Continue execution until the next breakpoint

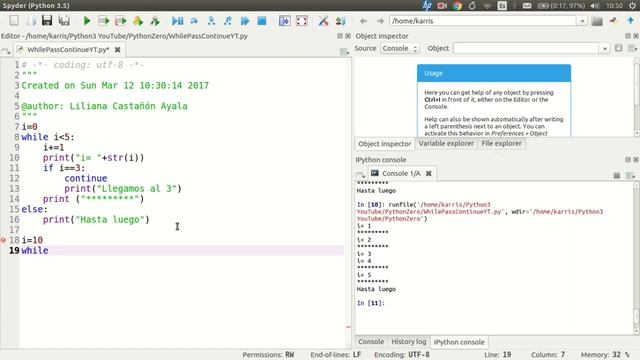tap(245, 21)
